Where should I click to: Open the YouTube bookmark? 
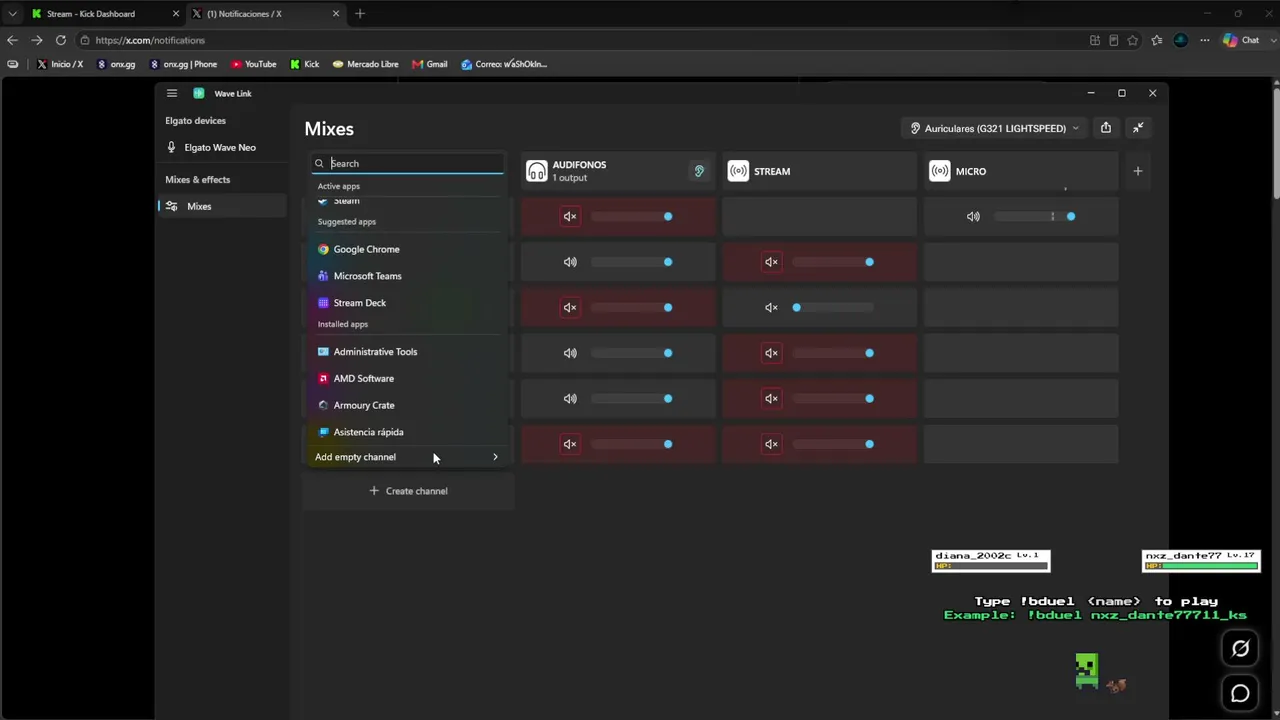point(254,64)
